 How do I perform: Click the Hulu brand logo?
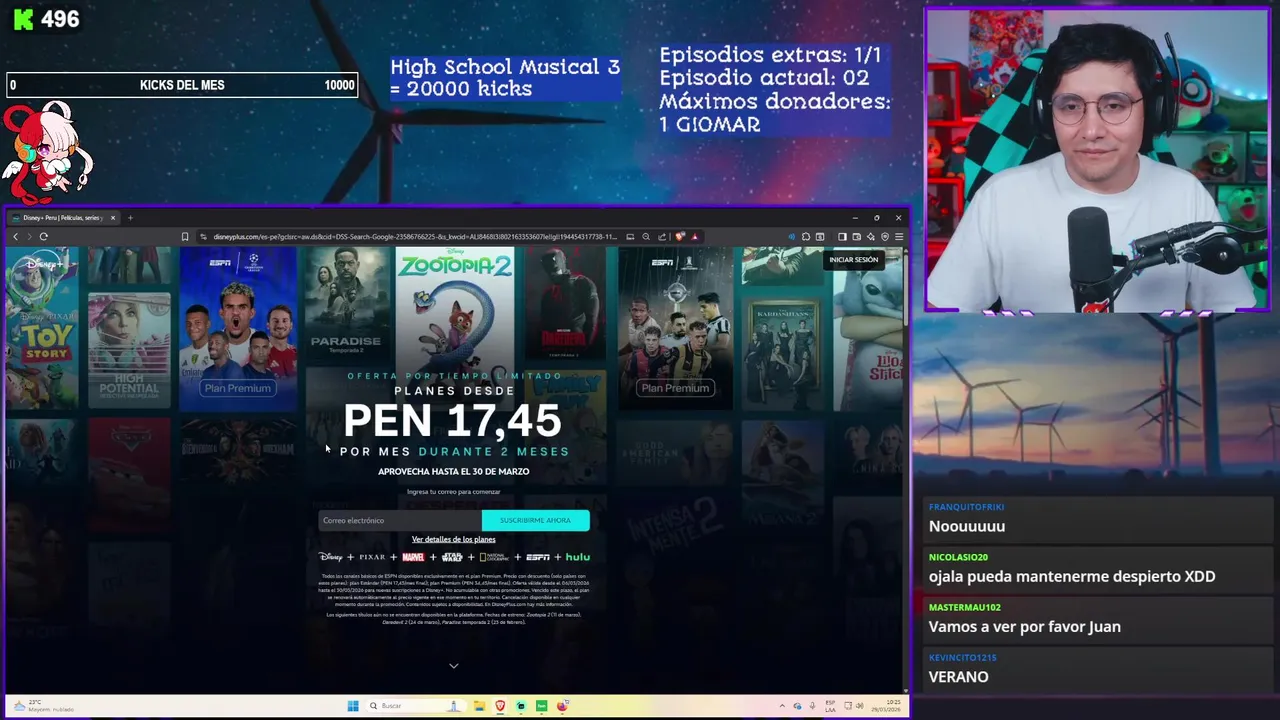pyautogui.click(x=578, y=557)
